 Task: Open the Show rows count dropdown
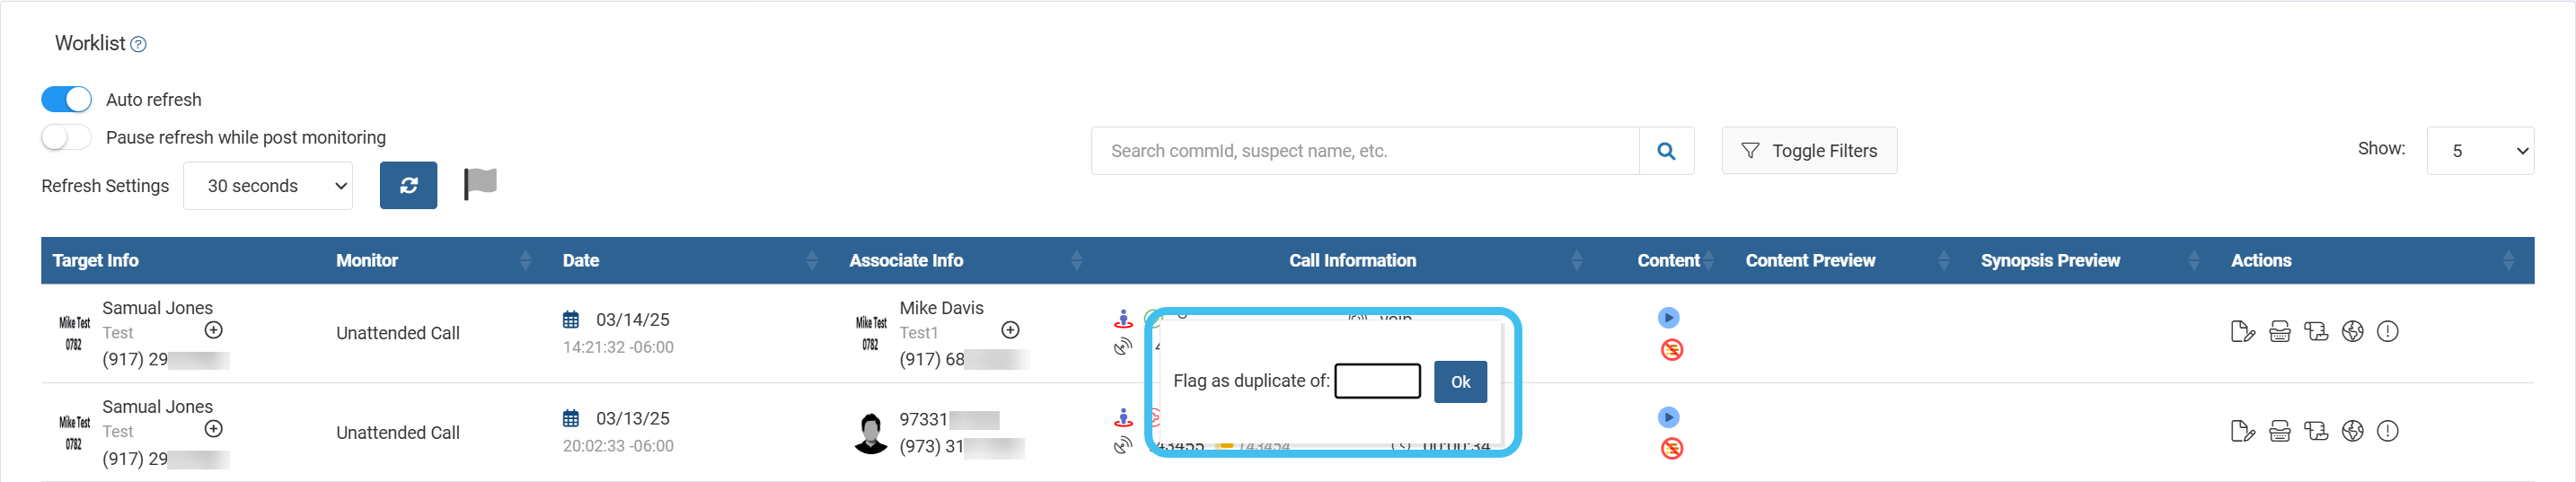click(x=2479, y=151)
